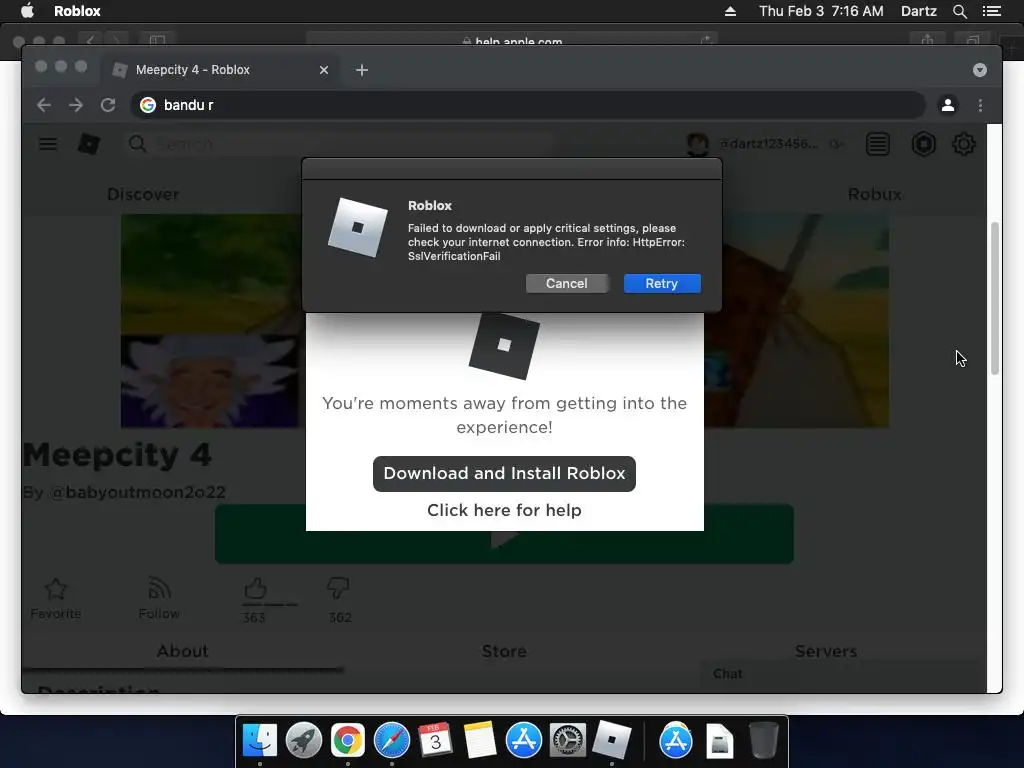Open the Apple menu
Viewport: 1024px width, 768px height.
pyautogui.click(x=27, y=11)
